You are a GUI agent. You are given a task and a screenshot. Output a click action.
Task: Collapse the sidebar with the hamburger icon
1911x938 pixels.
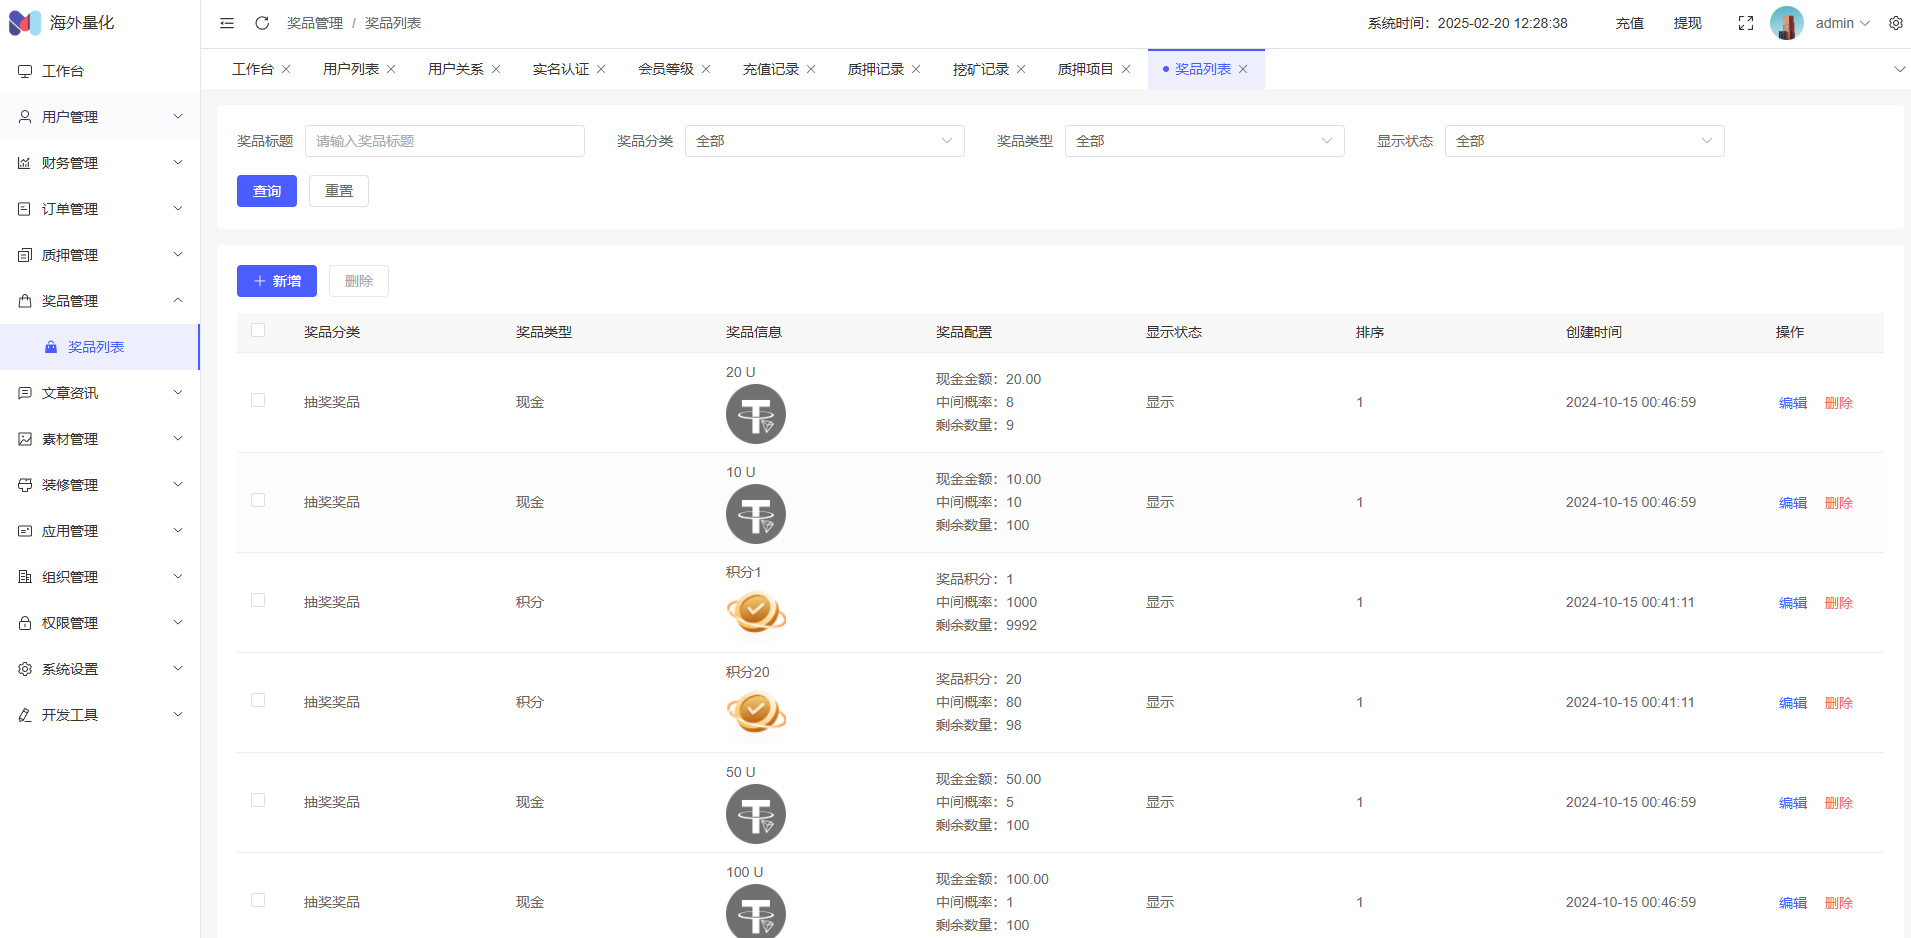pos(227,23)
